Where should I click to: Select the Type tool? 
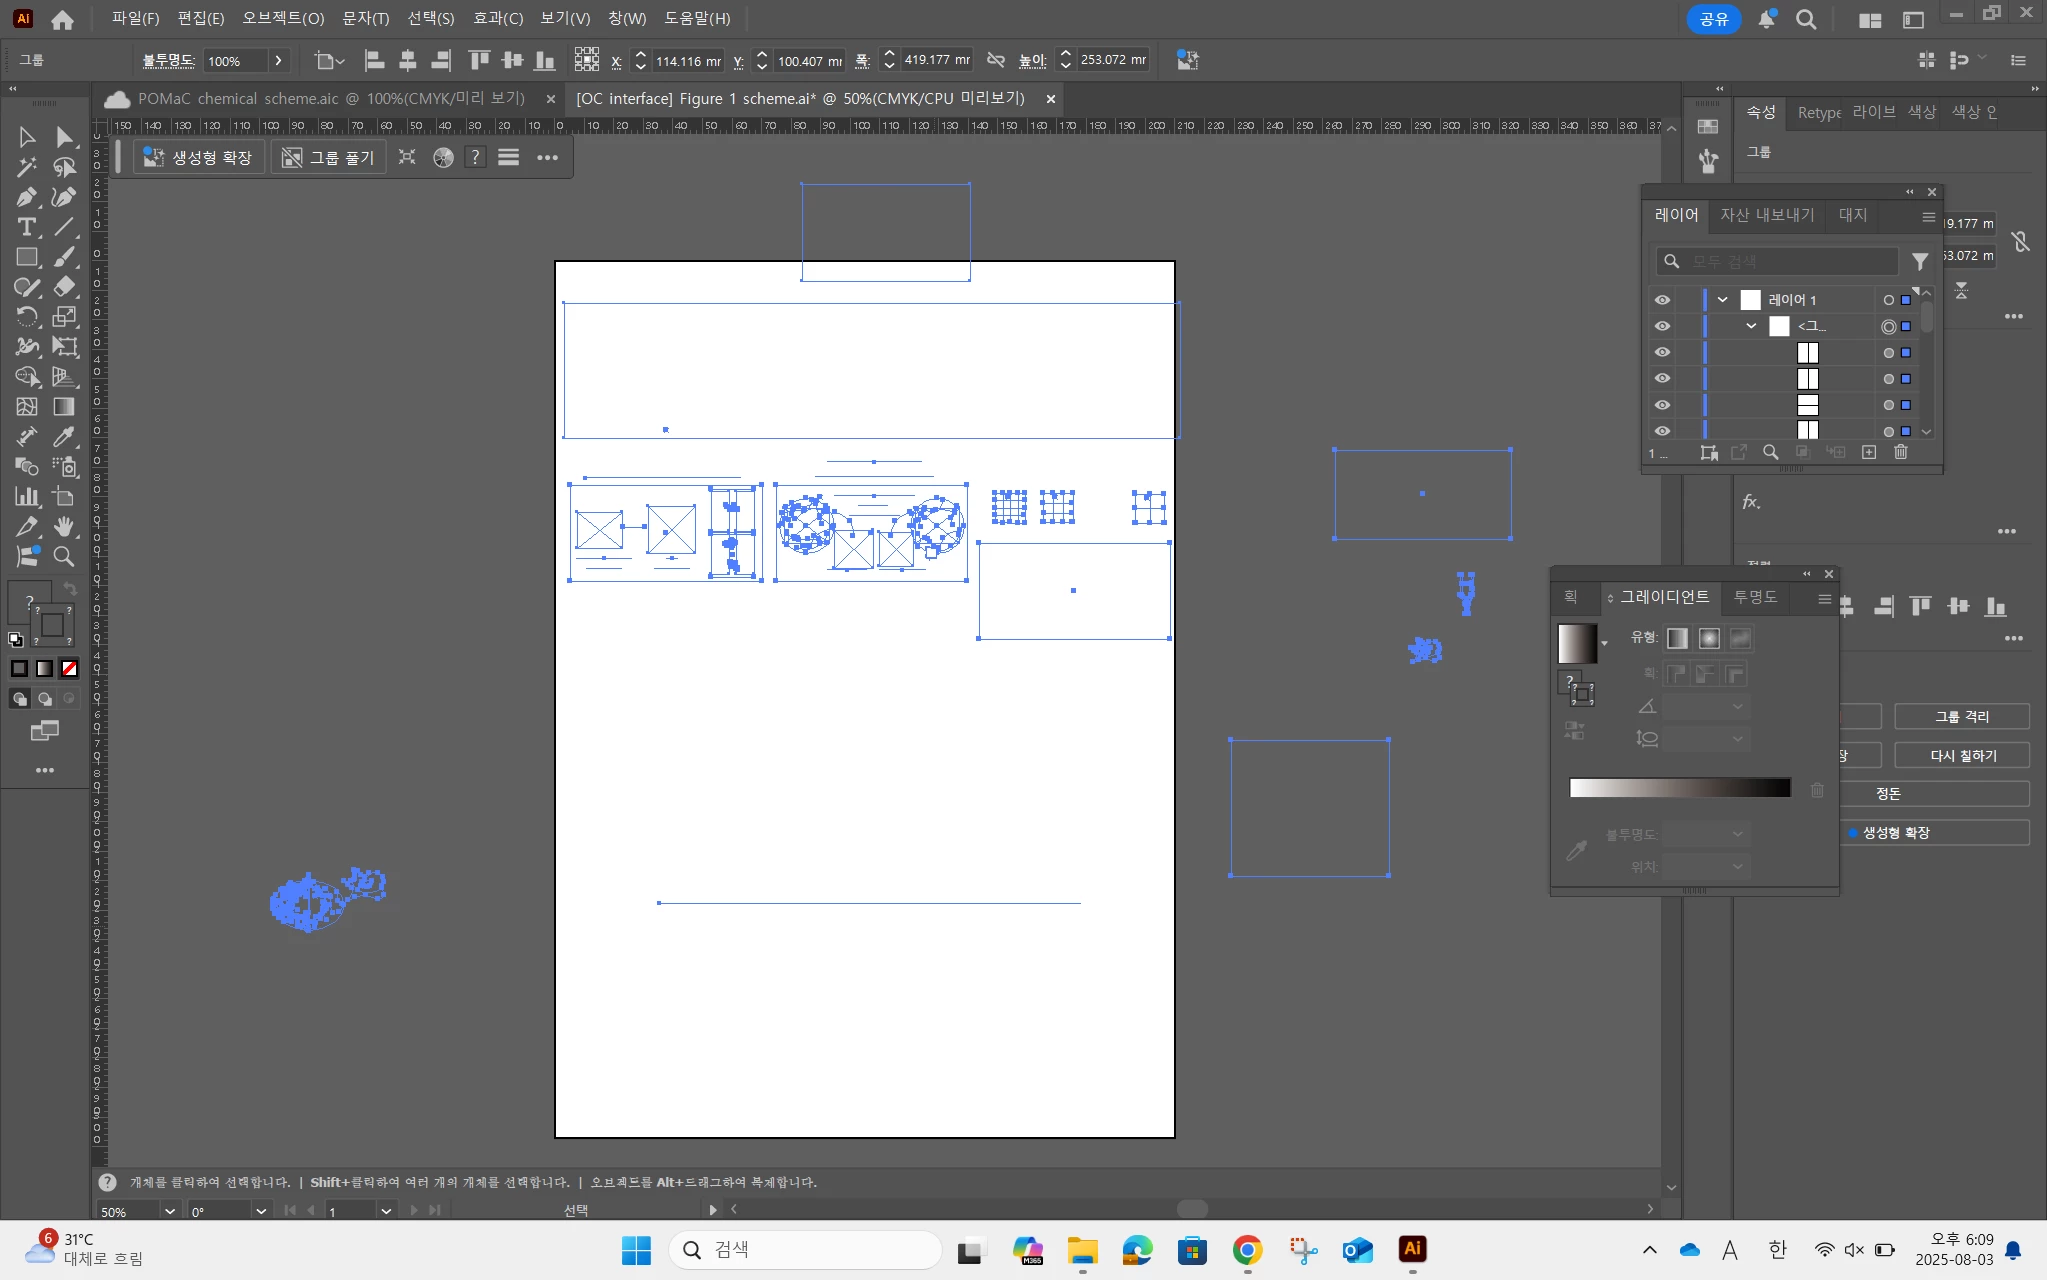click(x=27, y=227)
